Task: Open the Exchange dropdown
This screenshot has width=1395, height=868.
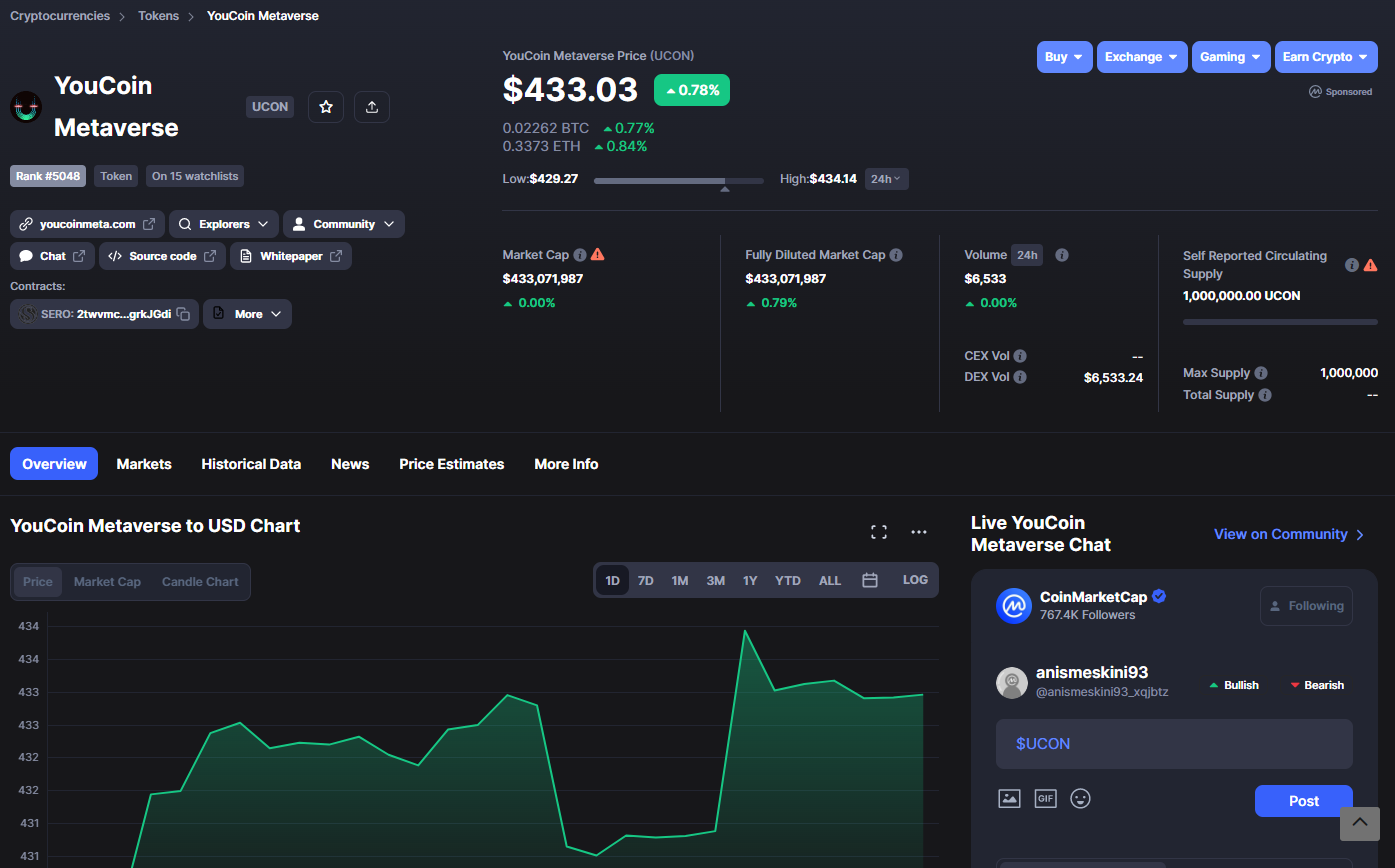Action: 1142,57
